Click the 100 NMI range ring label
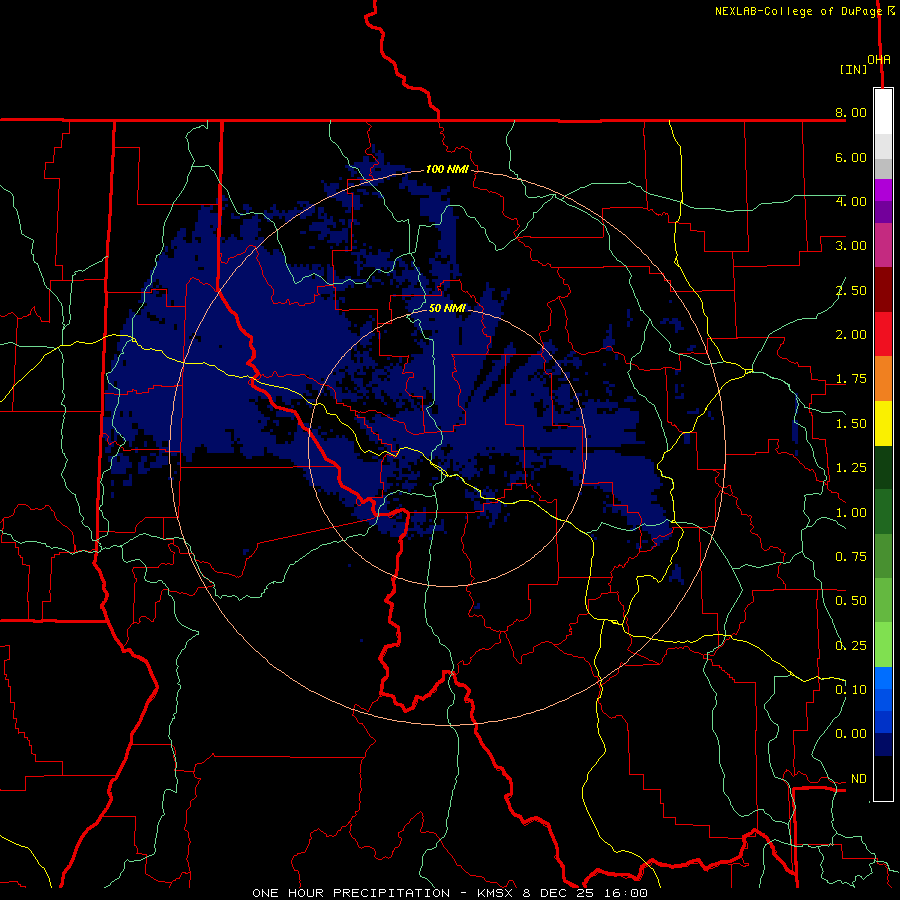 click(447, 169)
